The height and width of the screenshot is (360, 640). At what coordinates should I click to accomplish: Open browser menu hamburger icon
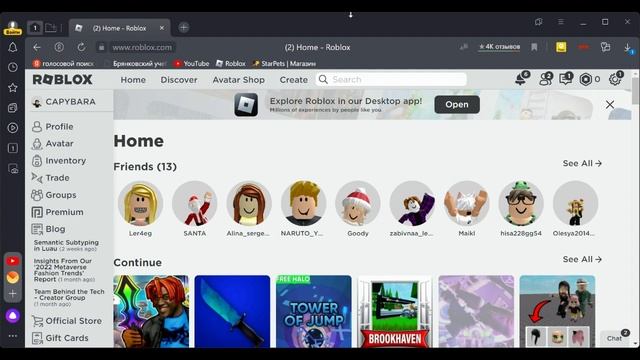pos(561,22)
